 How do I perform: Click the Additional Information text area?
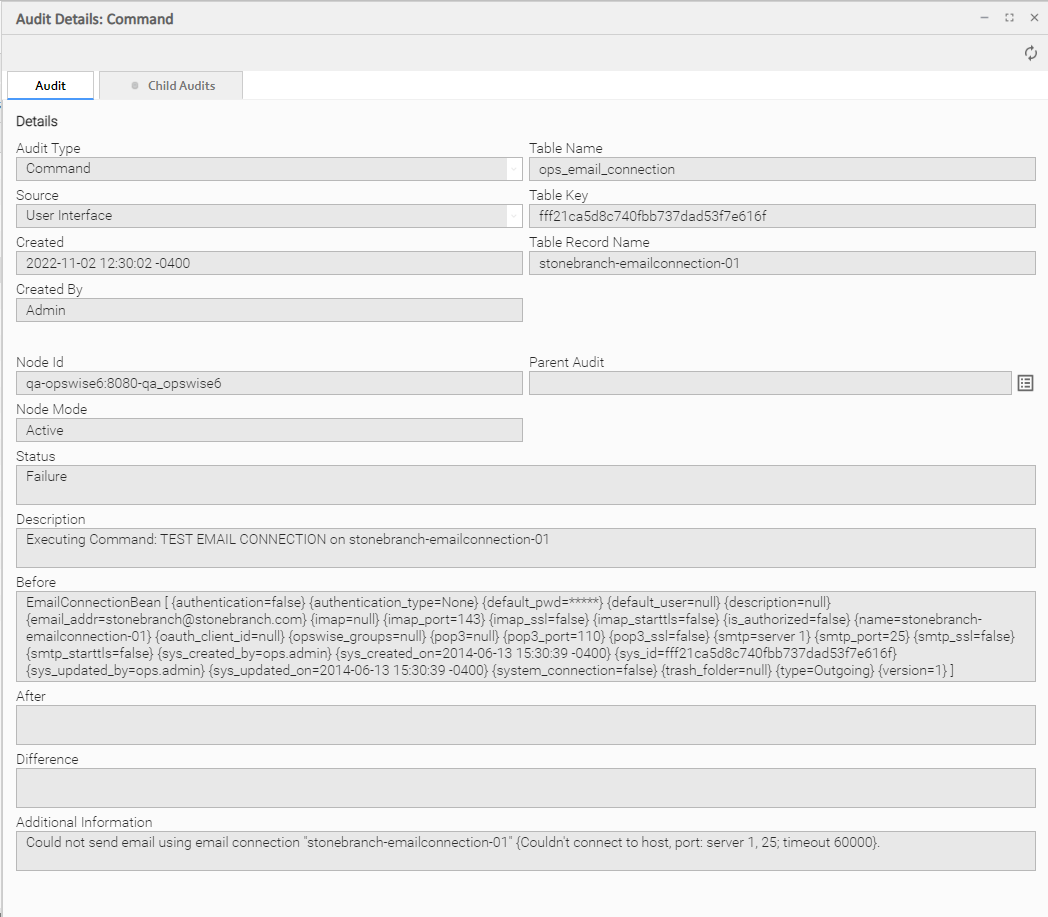525,851
